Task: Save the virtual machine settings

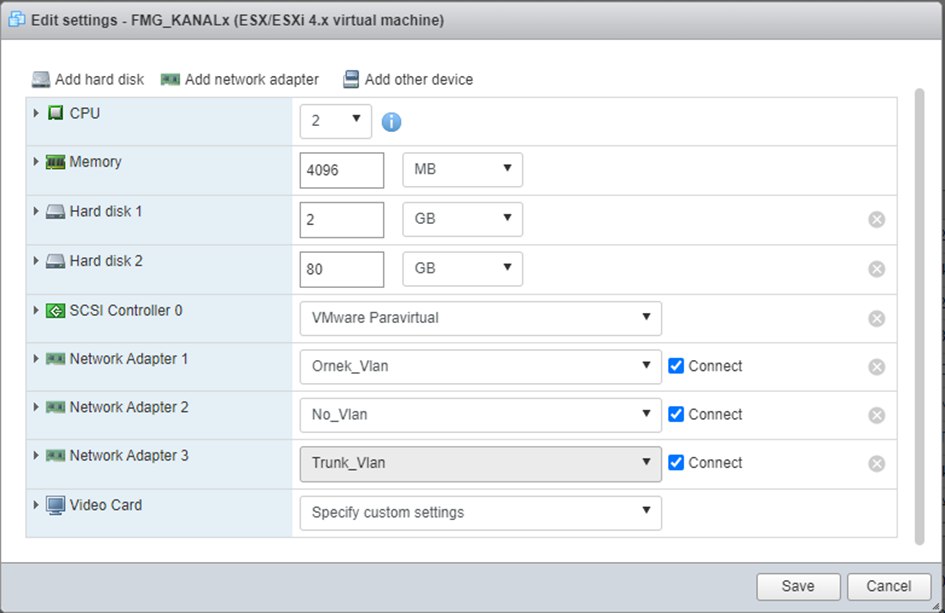Action: (x=798, y=587)
